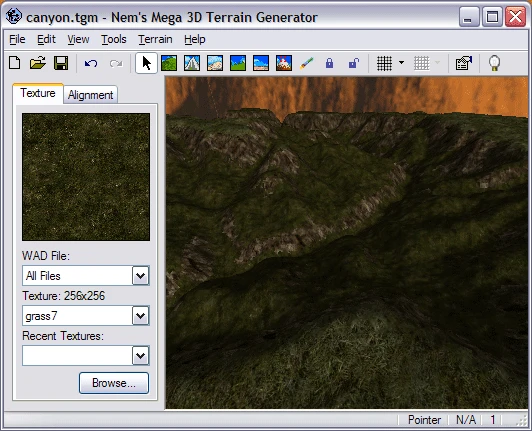Select the red volcano terrain tool
The width and height of the screenshot is (532, 431).
click(x=284, y=63)
